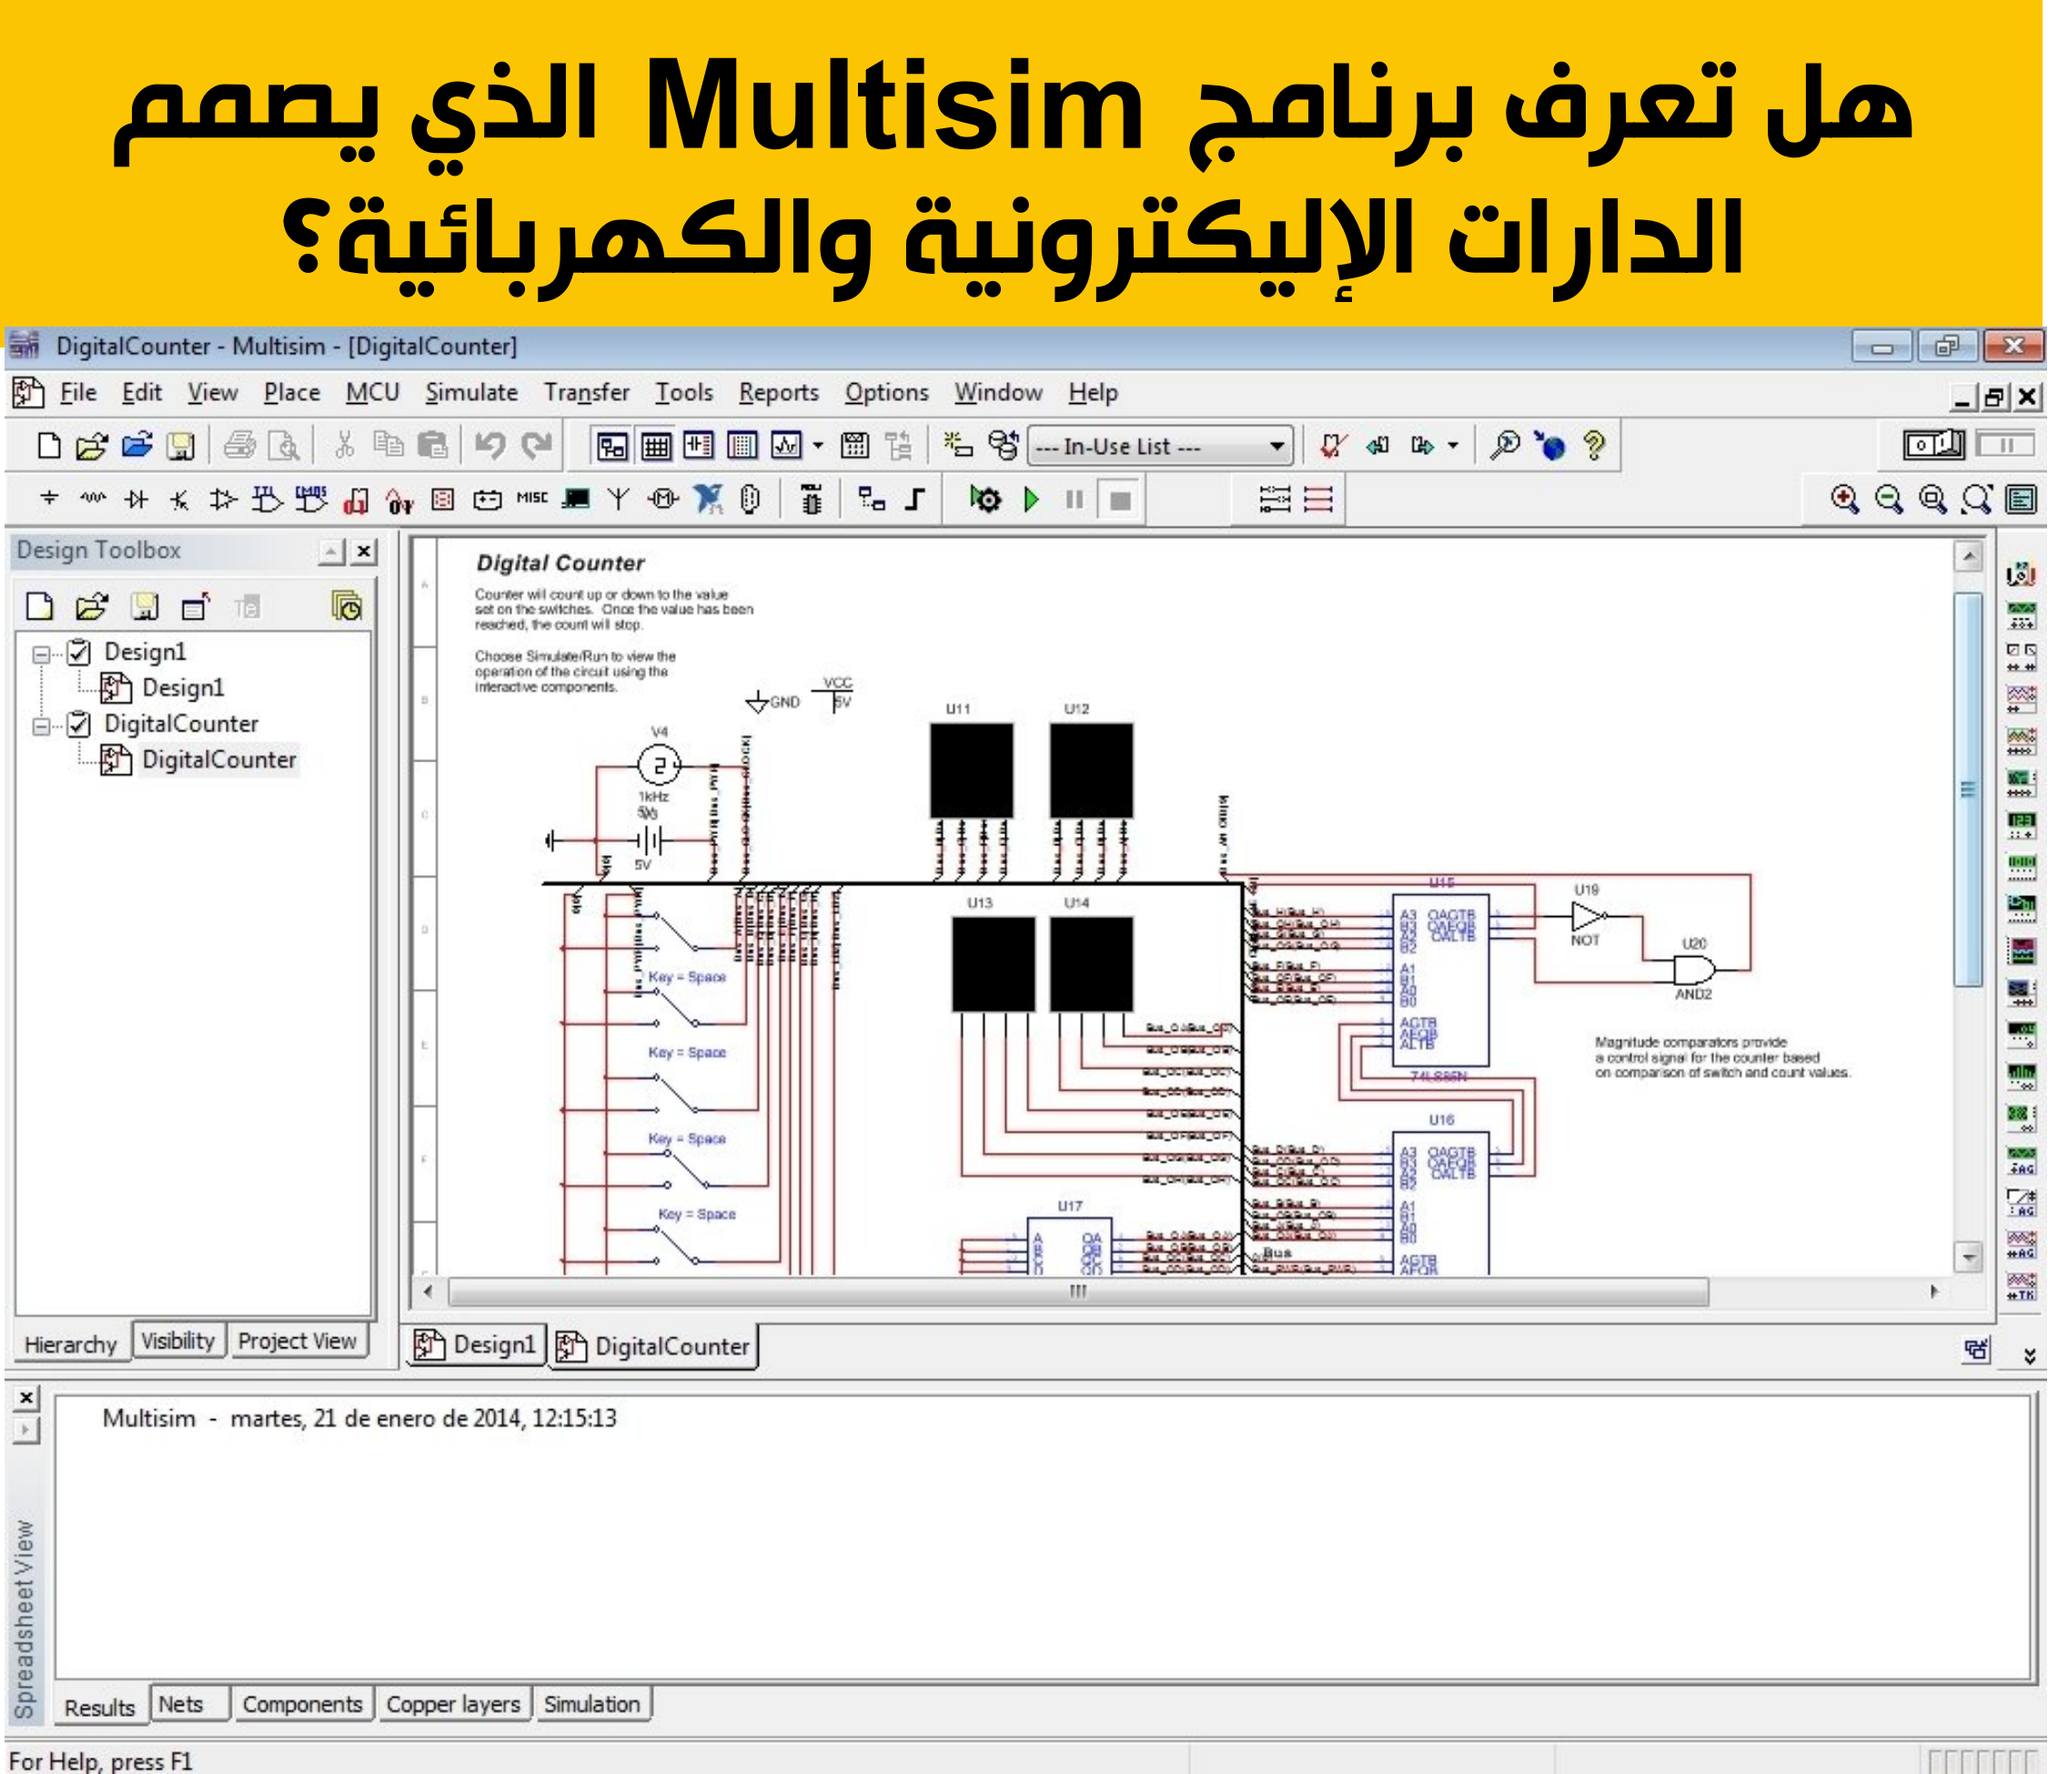Toggle full screen view icon

[x=2021, y=499]
